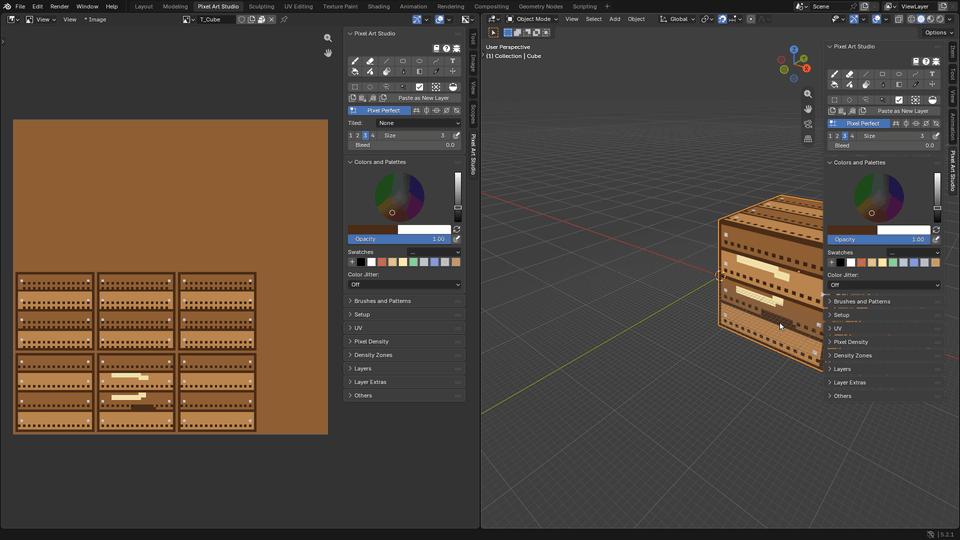Expand the Brushes and Patterns section in image editor
The image size is (960, 540).
405,301
